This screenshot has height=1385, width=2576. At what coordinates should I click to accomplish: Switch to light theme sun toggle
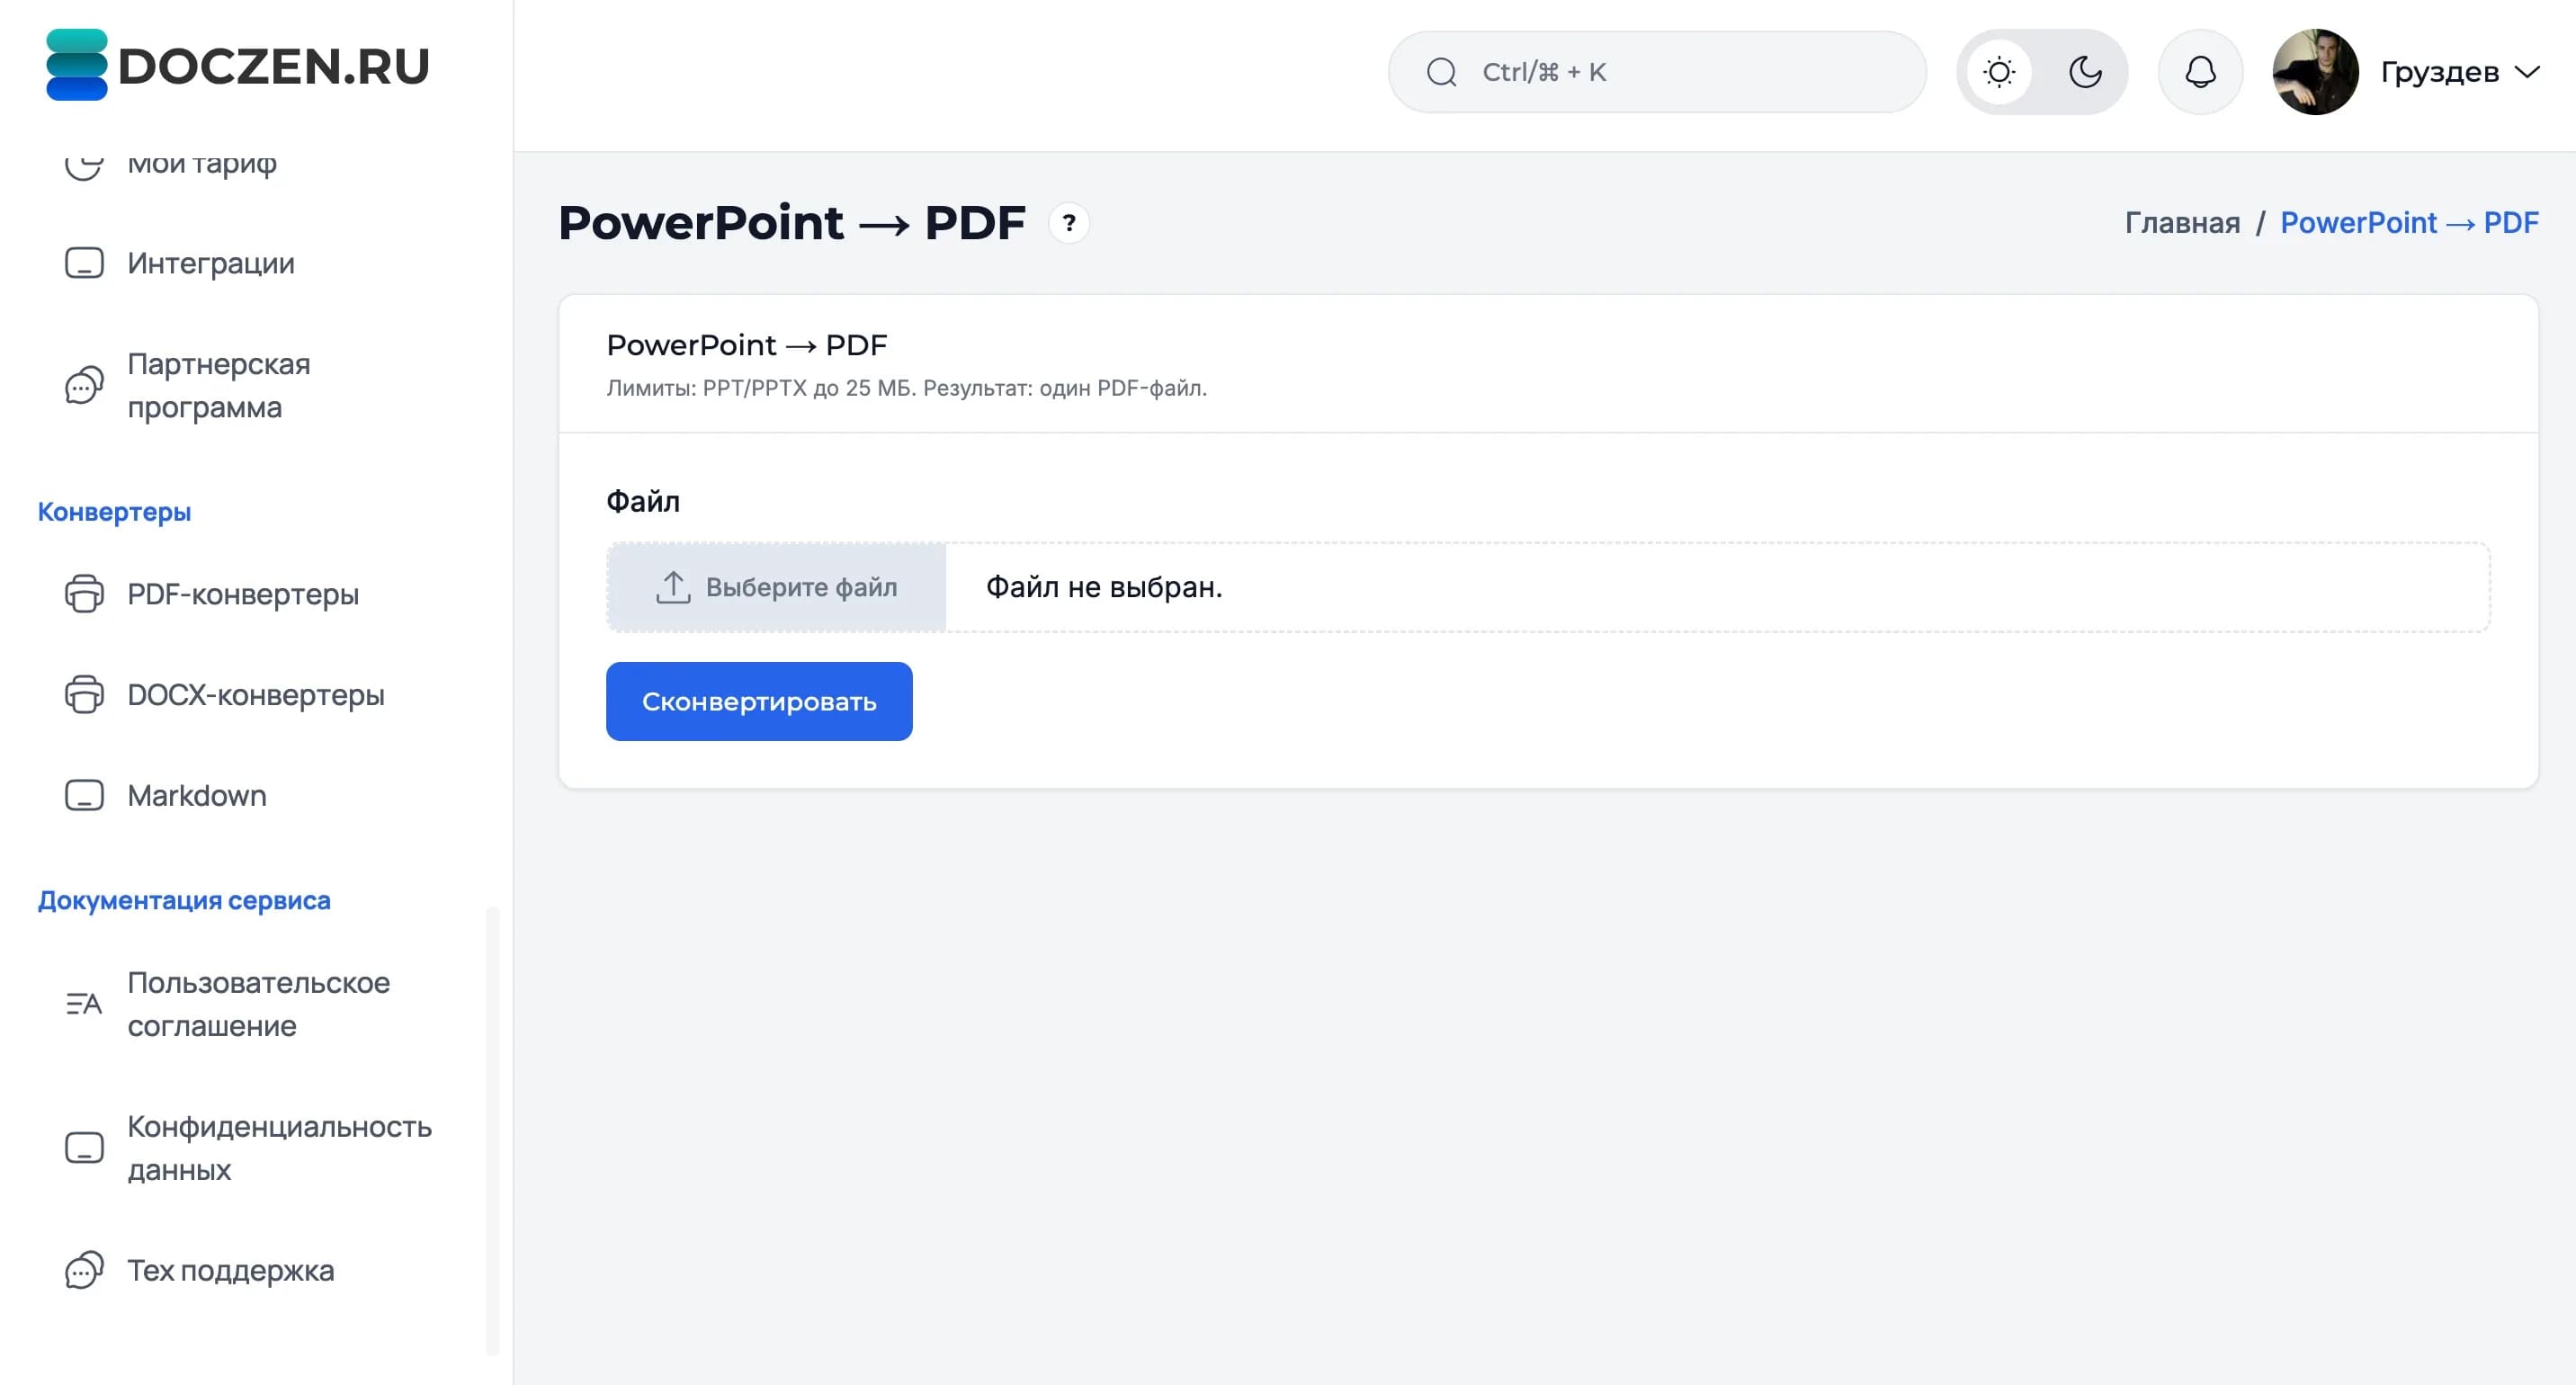(1999, 72)
